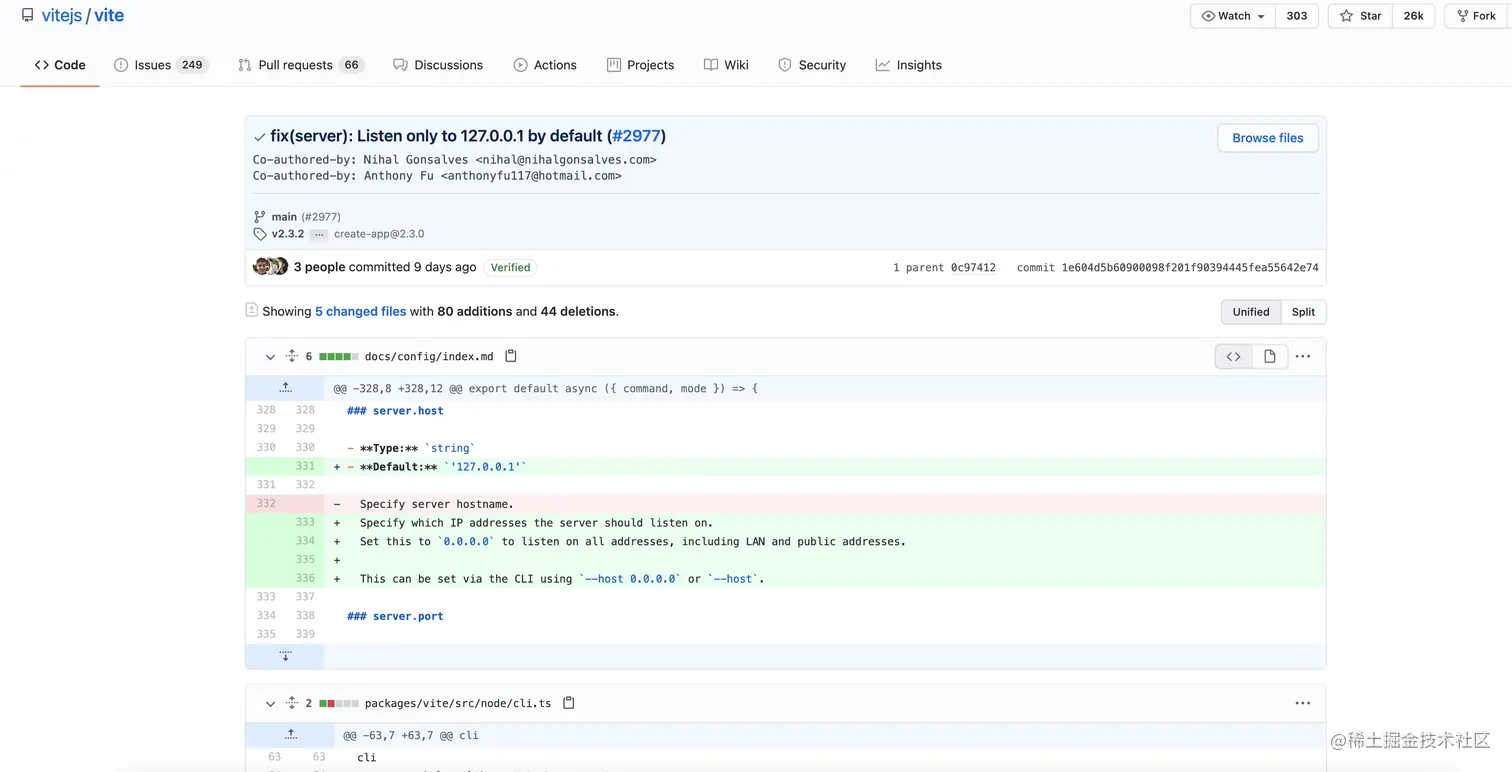Image resolution: width=1512 pixels, height=772 pixels.
Task: Show rich diff view for index.md
Action: pos(1269,356)
